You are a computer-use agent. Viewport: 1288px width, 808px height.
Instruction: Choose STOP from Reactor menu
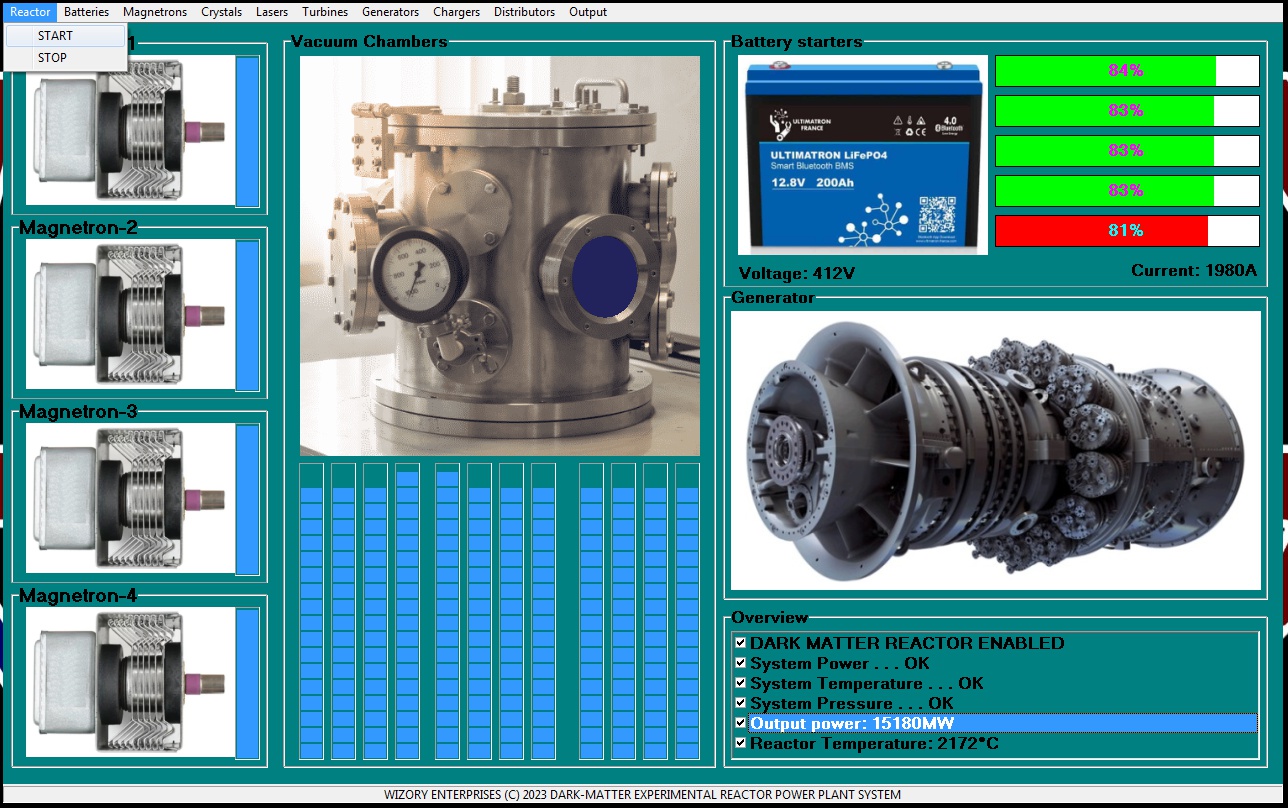66,57
